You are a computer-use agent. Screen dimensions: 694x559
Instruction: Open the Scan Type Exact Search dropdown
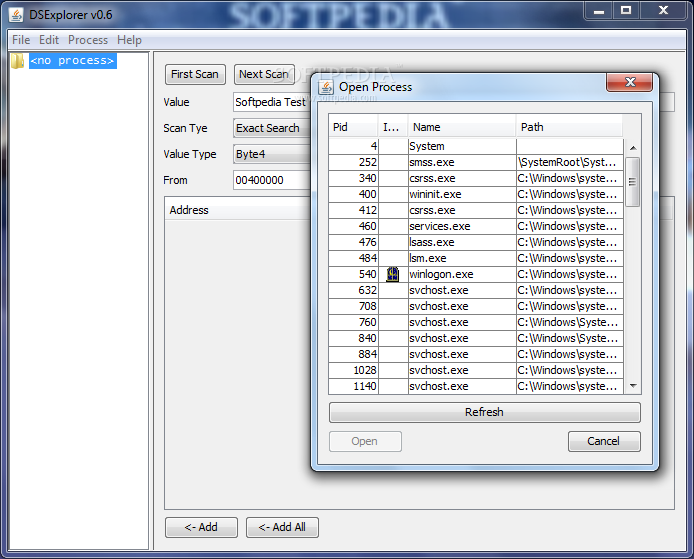pyautogui.click(x=272, y=128)
